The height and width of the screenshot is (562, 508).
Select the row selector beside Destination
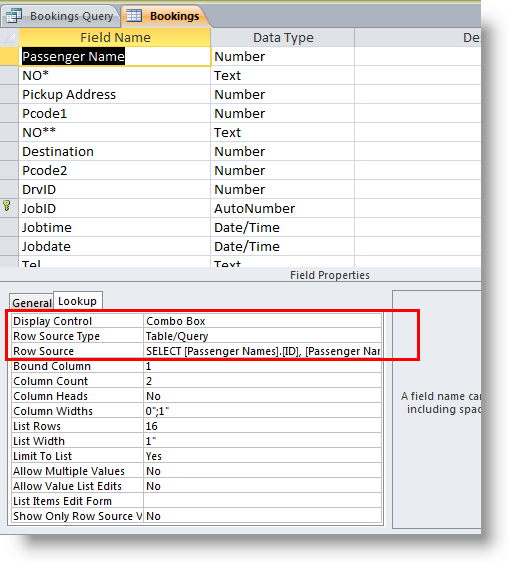click(x=9, y=152)
